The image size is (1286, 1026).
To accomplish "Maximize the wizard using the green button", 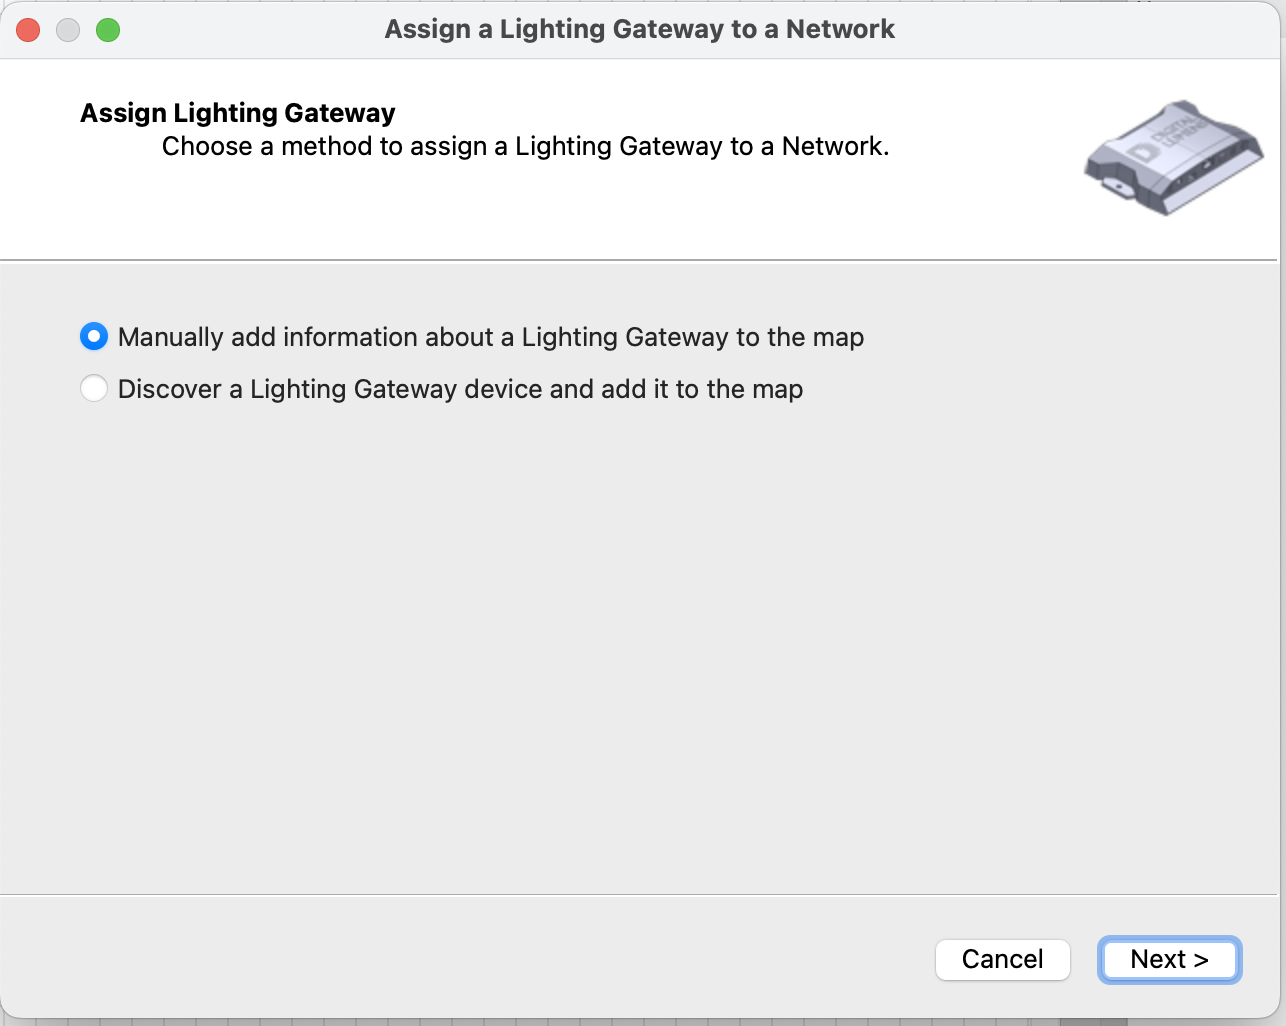I will click(108, 30).
